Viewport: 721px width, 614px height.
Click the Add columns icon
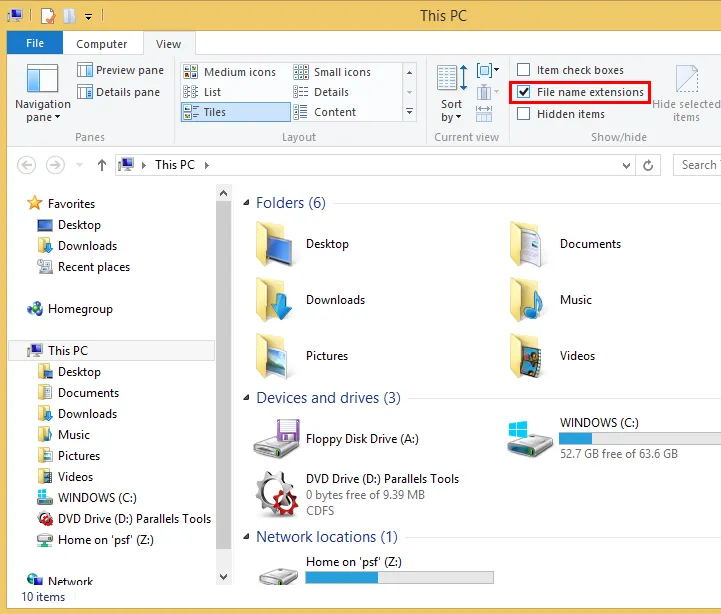(x=487, y=92)
